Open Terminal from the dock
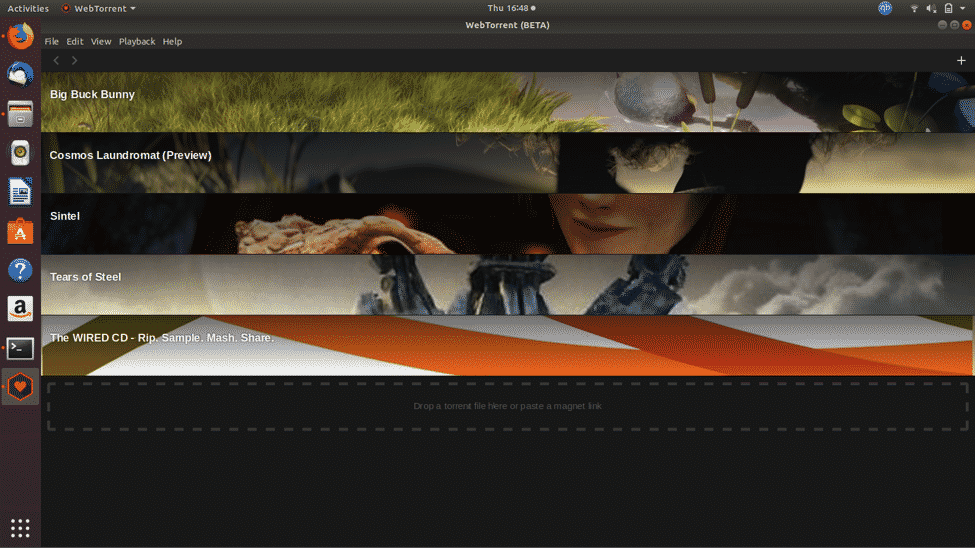The width and height of the screenshot is (975, 548). (x=21, y=348)
